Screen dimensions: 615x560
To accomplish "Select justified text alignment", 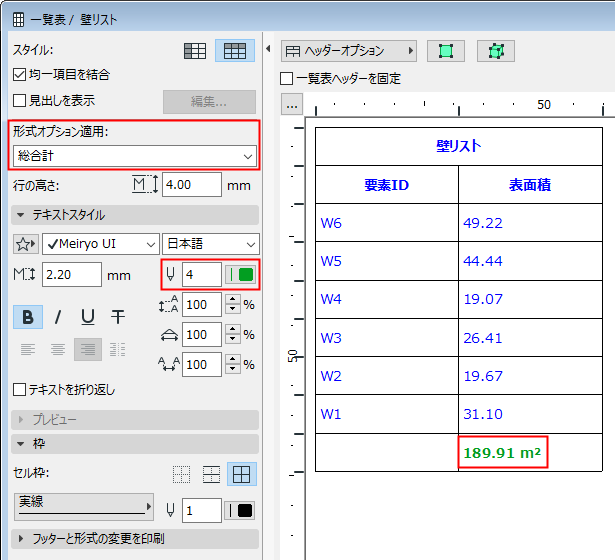I will coord(118,349).
